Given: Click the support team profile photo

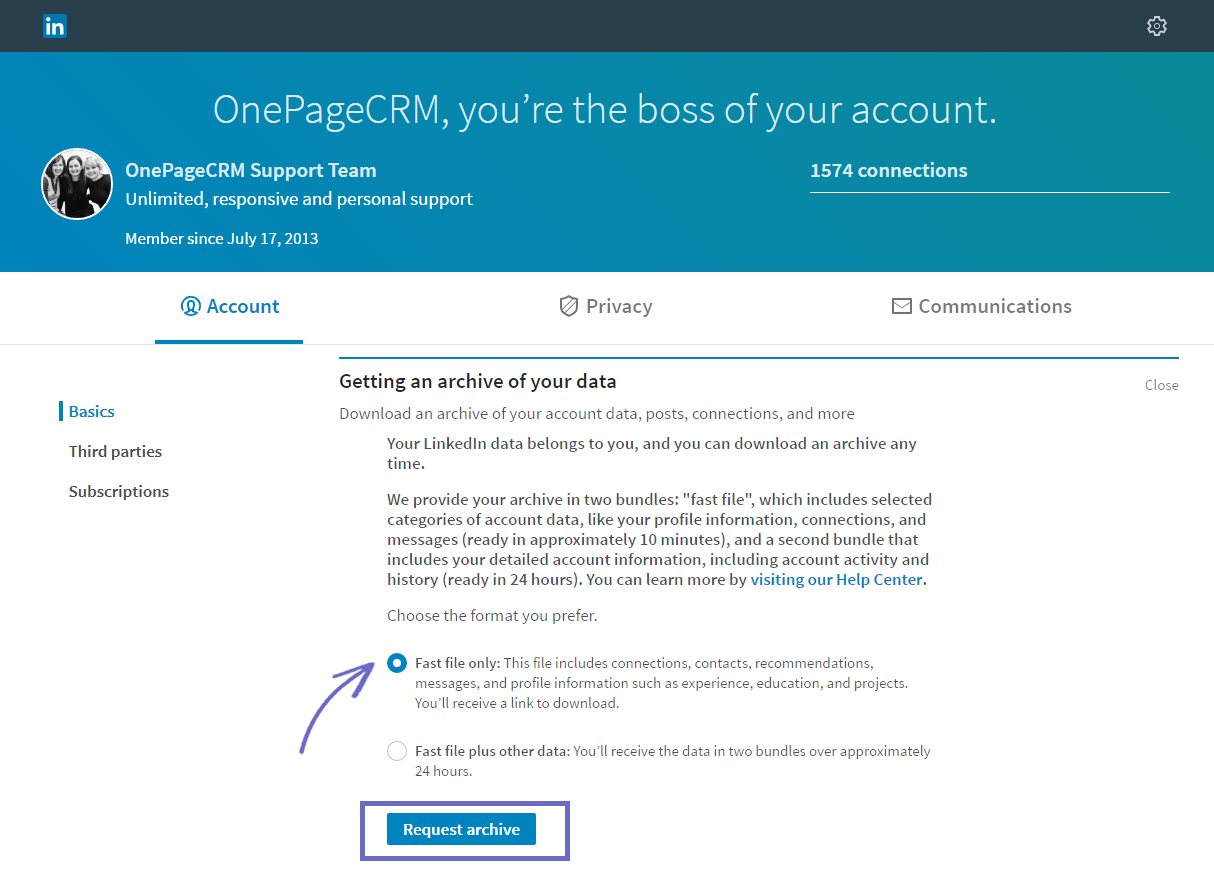Looking at the screenshot, I should click(x=77, y=184).
